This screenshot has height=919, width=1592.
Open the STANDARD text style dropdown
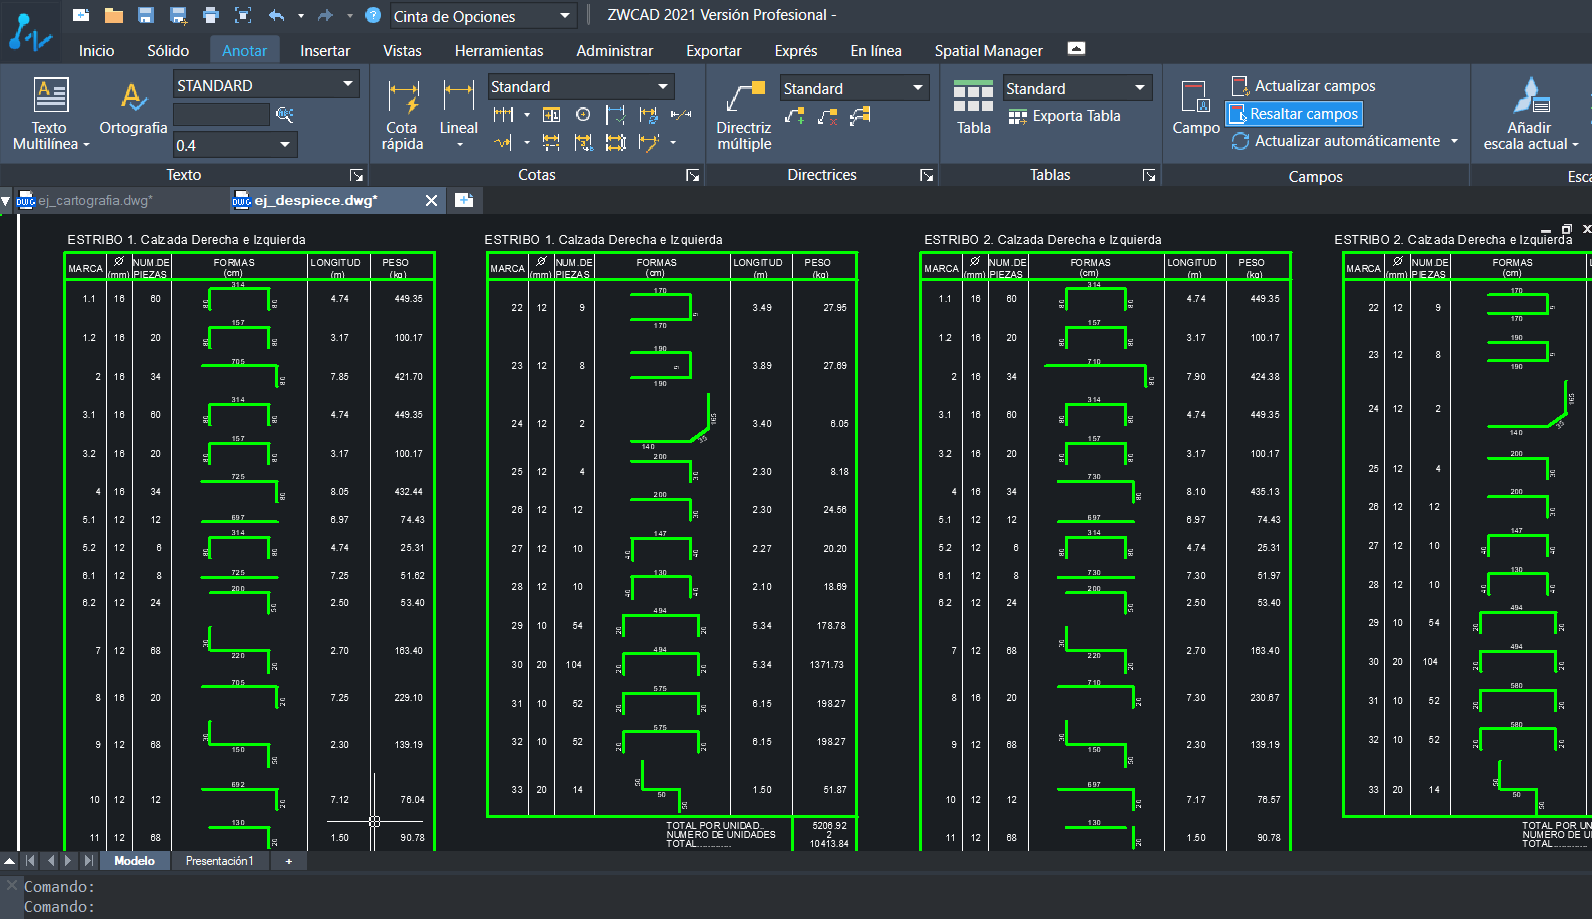(348, 84)
